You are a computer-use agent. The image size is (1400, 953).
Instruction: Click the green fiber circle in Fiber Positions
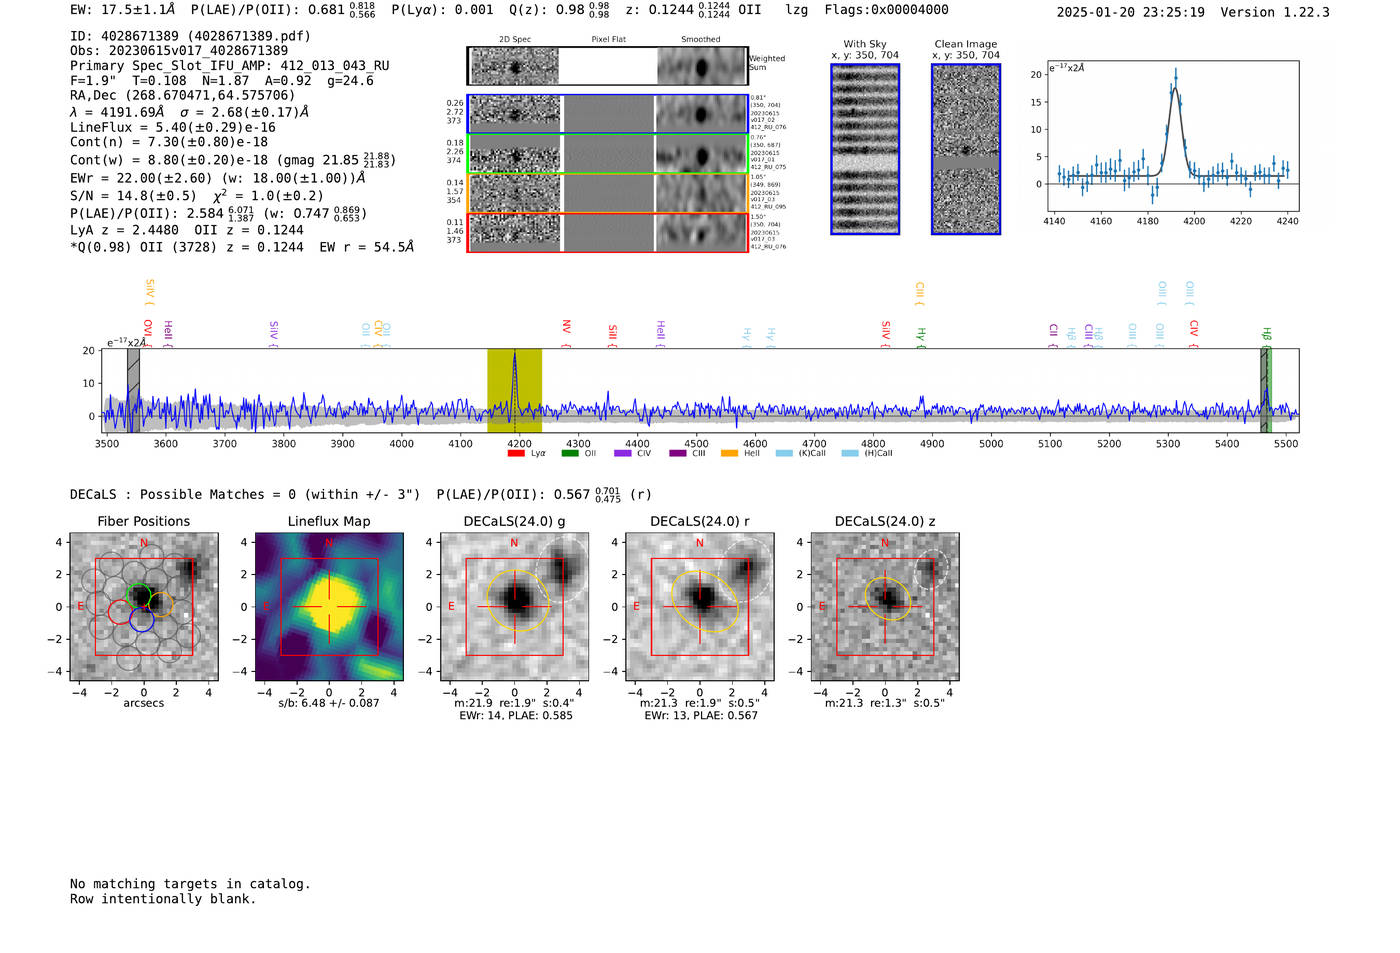[141, 596]
